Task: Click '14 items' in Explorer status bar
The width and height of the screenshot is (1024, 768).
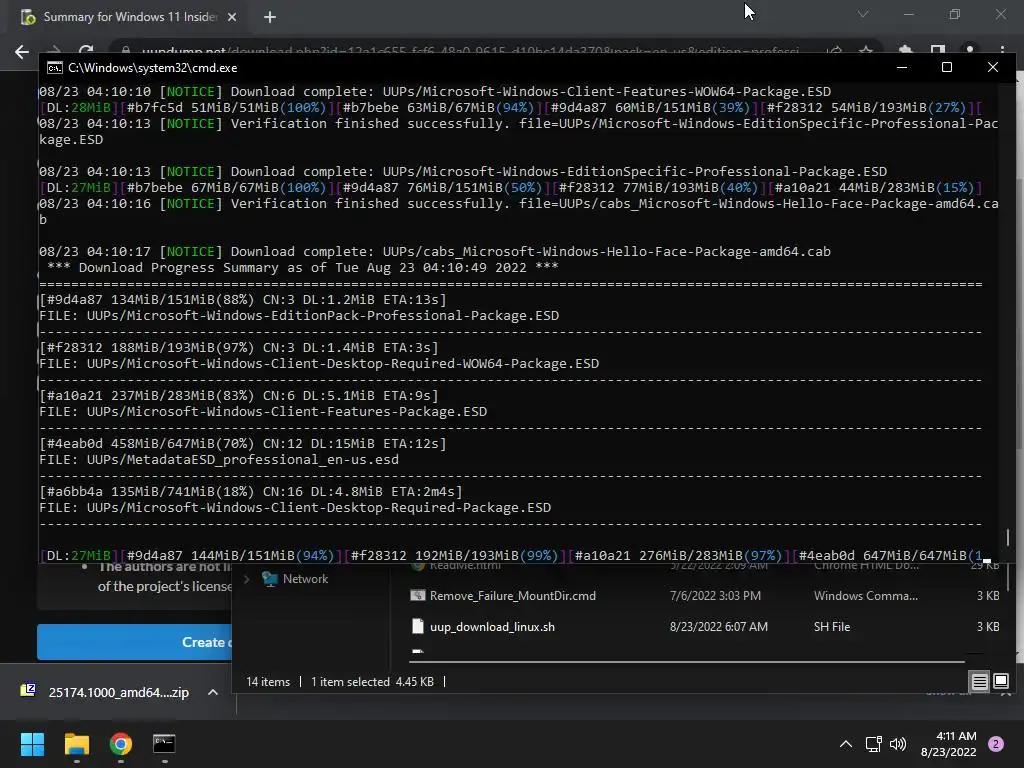Action: pos(268,682)
